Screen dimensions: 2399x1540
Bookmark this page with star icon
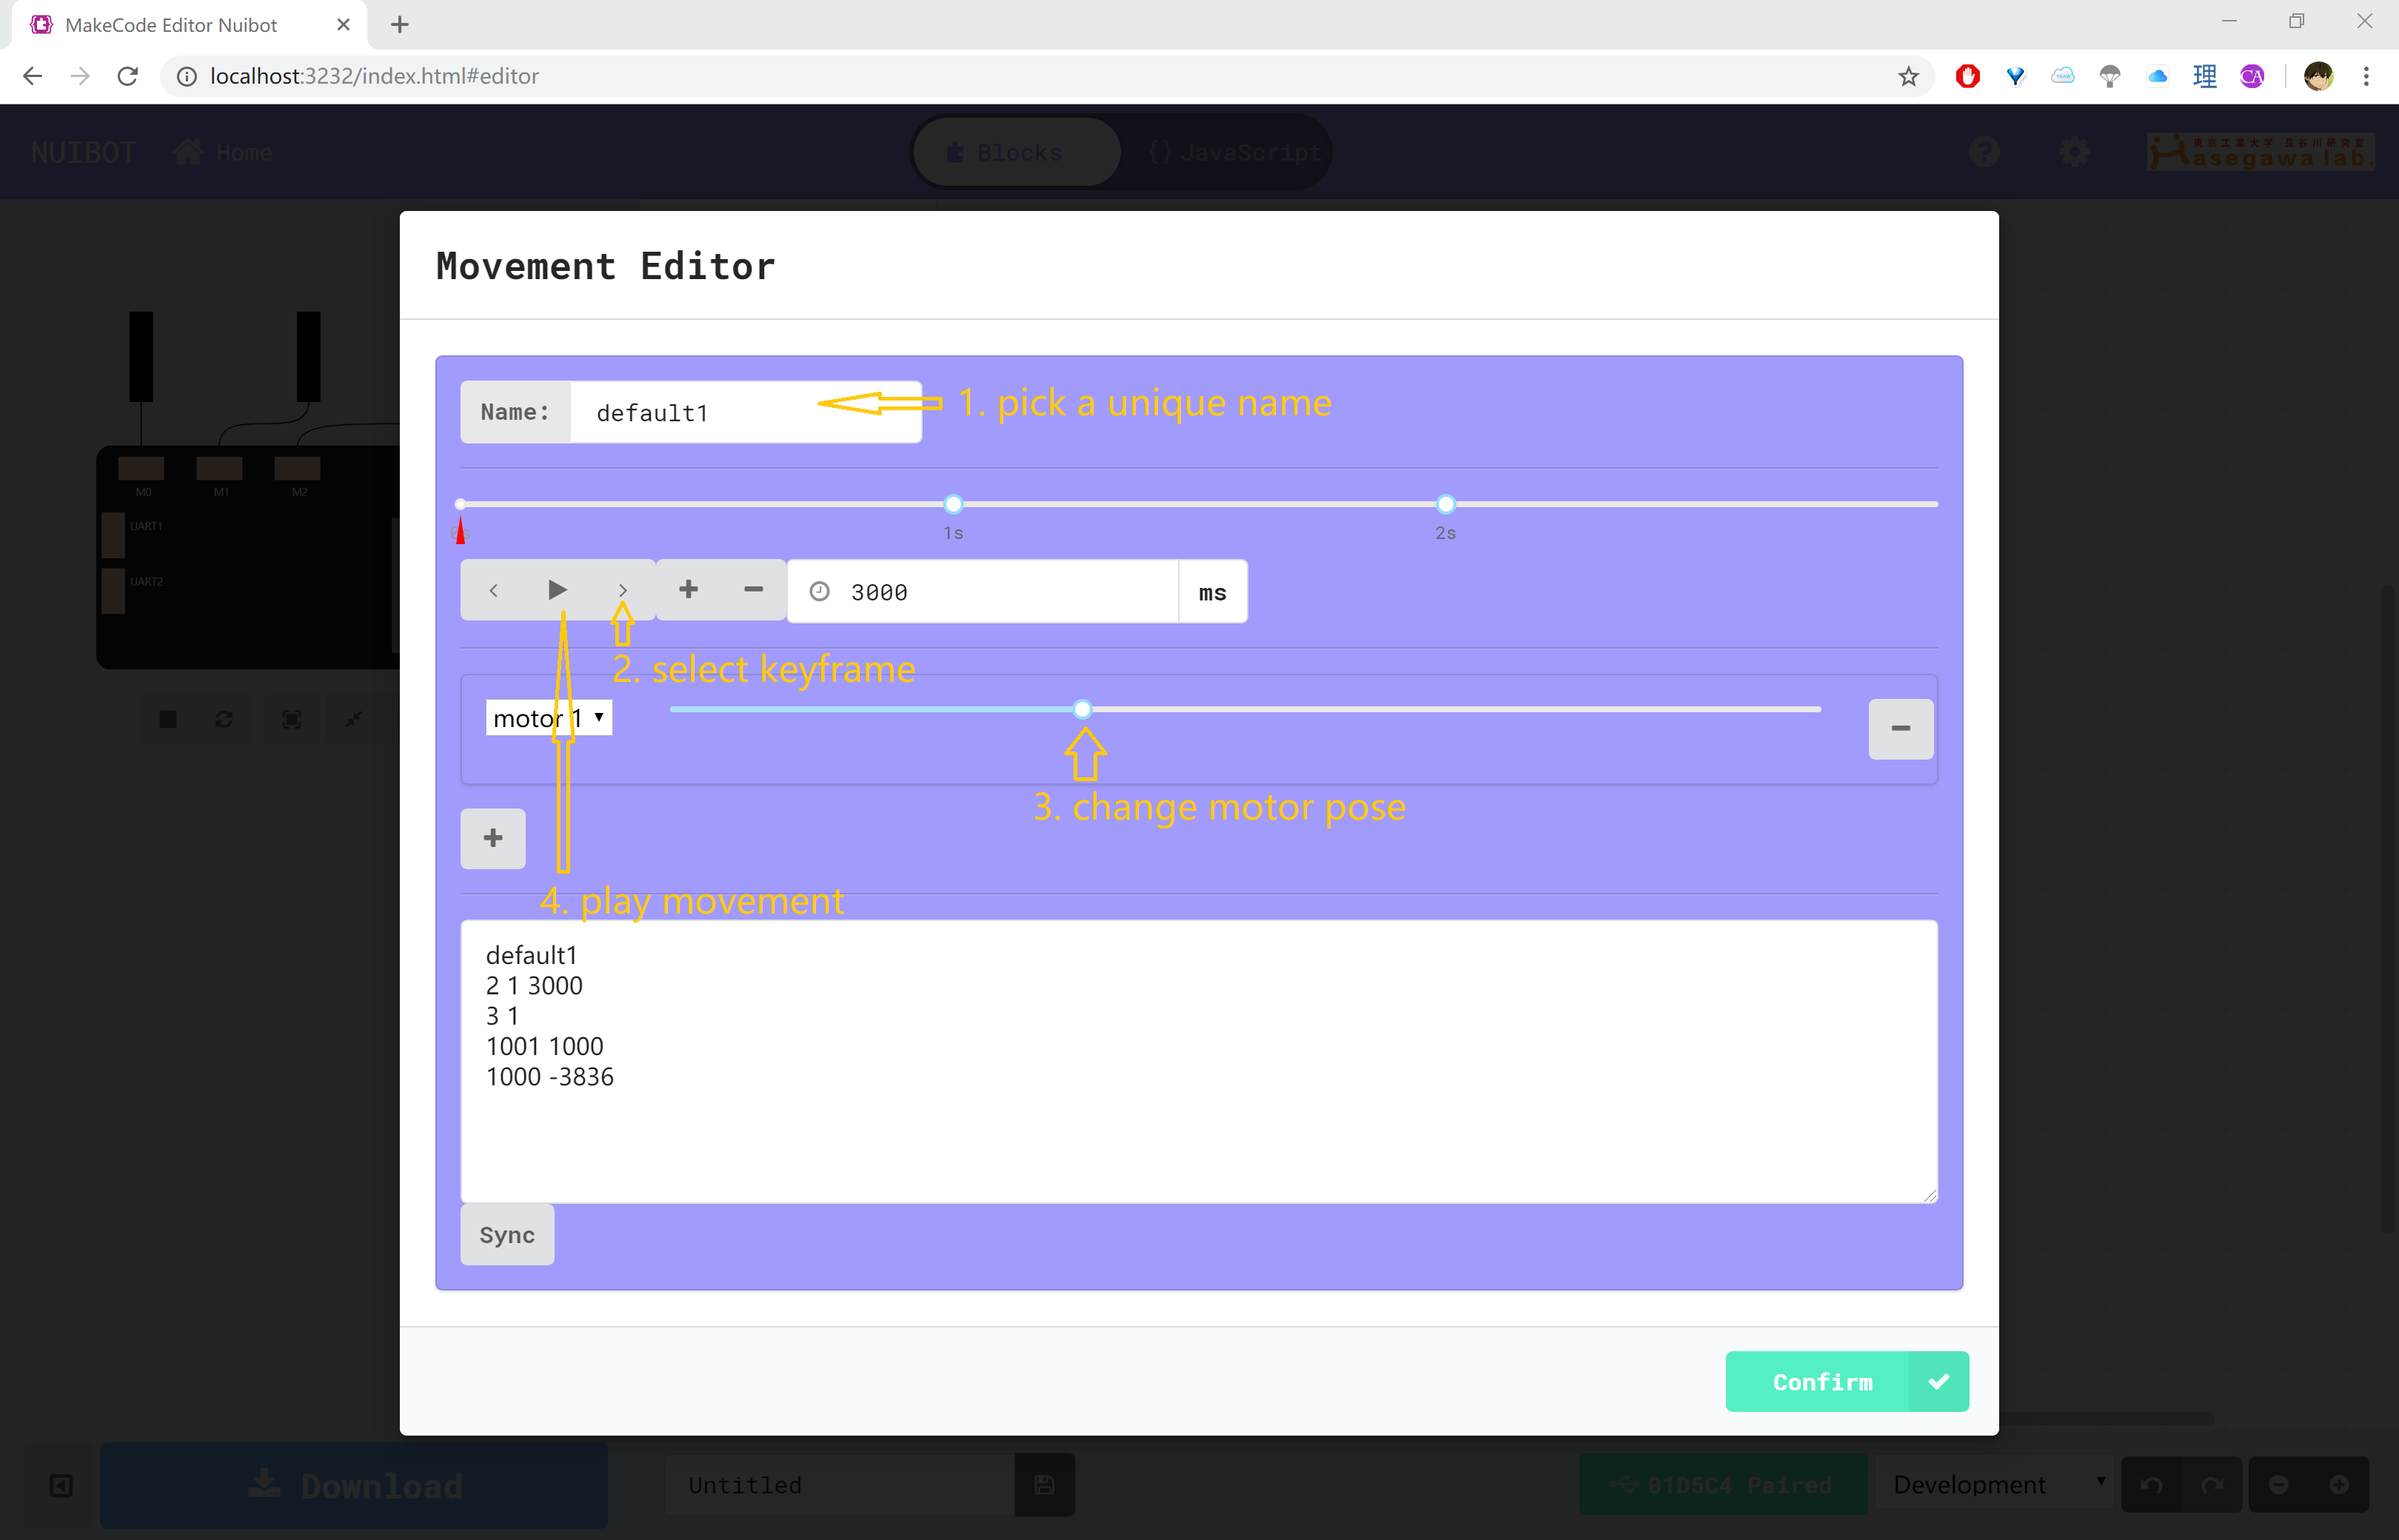[1908, 76]
